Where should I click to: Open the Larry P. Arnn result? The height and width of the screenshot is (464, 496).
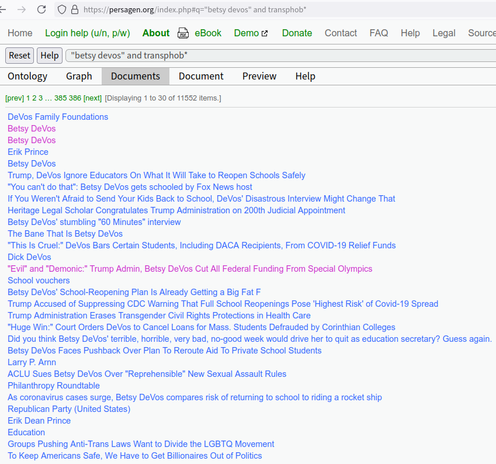[32, 362]
